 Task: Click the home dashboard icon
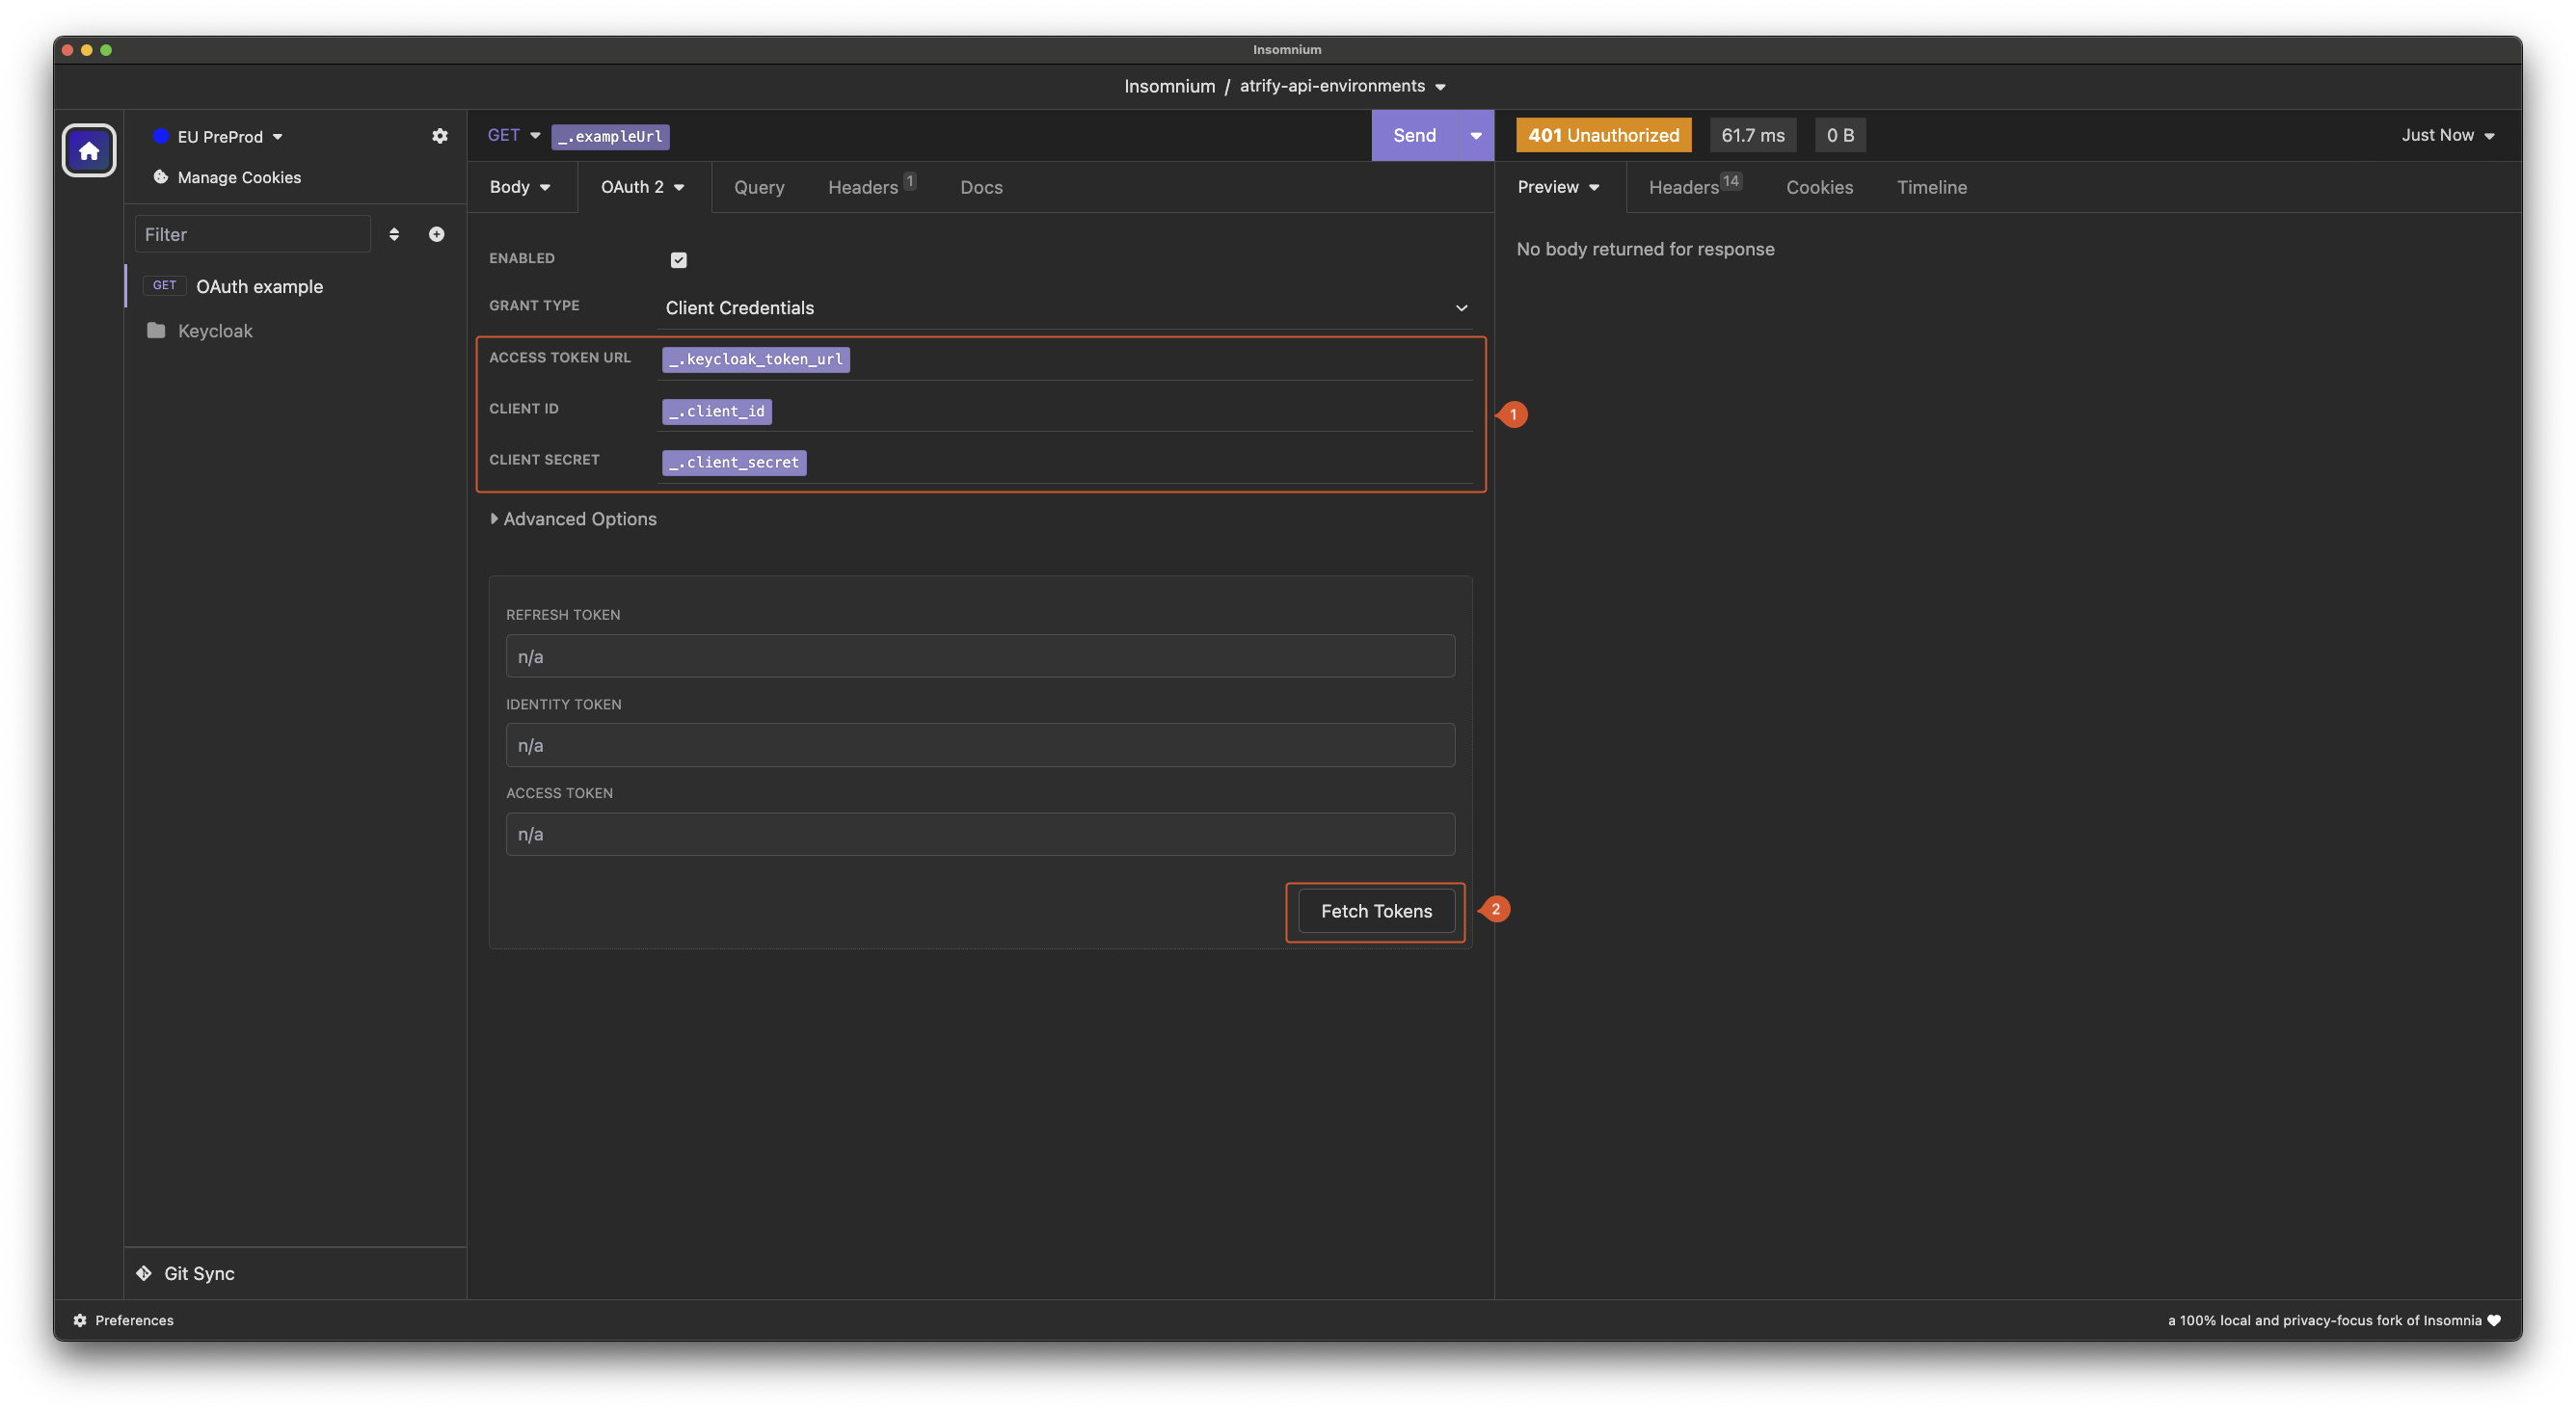89,150
